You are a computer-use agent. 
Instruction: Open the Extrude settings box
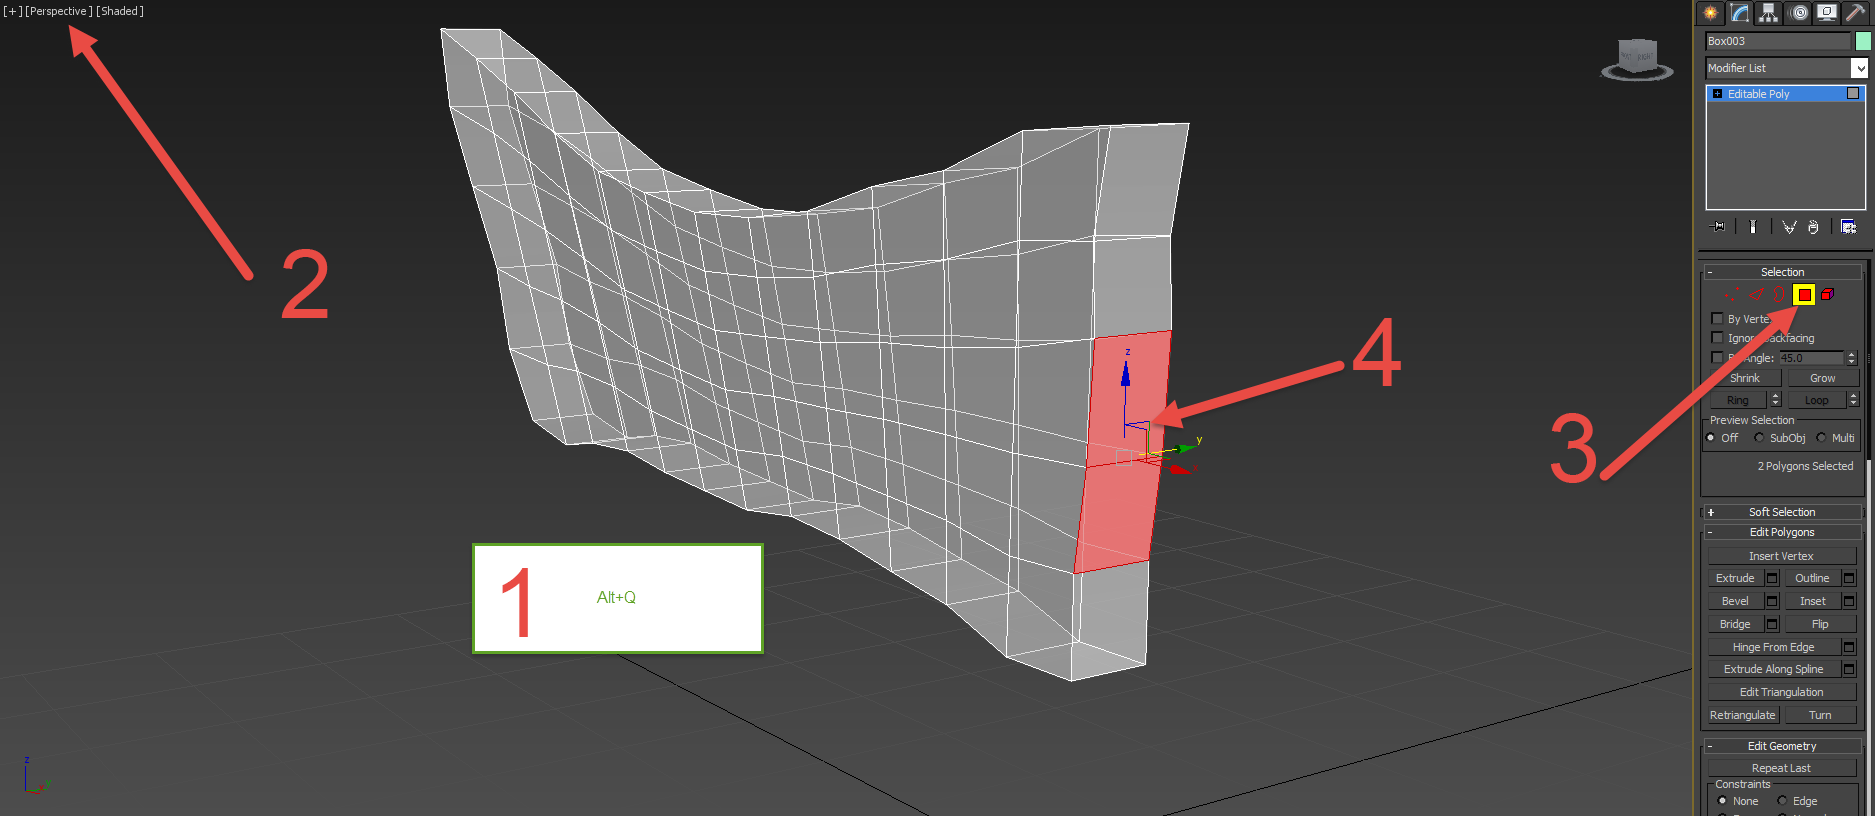point(1772,578)
